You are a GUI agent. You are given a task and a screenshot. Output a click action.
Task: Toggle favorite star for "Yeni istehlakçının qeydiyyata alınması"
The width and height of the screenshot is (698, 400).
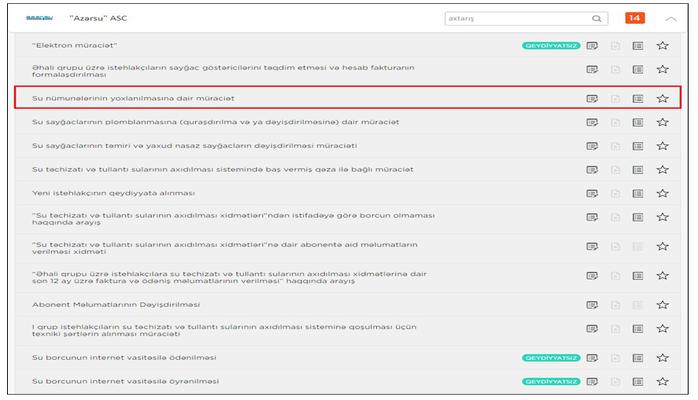662,192
